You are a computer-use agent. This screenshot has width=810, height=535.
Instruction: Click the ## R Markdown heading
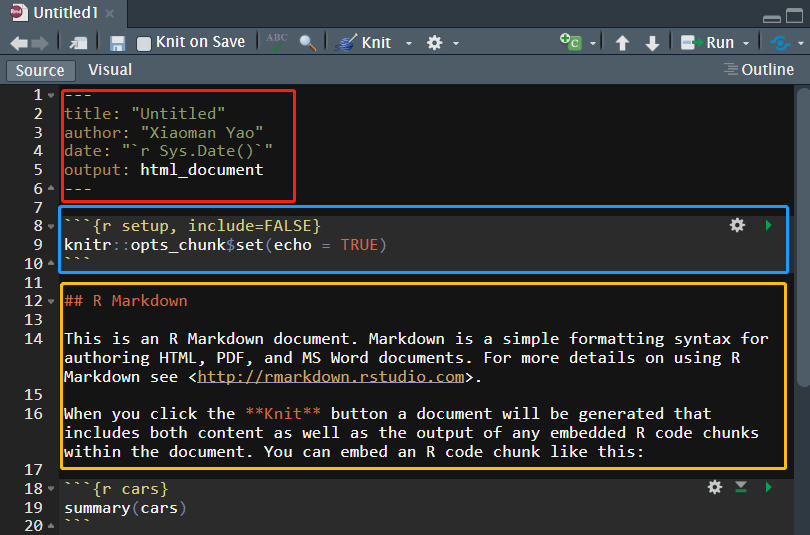coord(126,301)
